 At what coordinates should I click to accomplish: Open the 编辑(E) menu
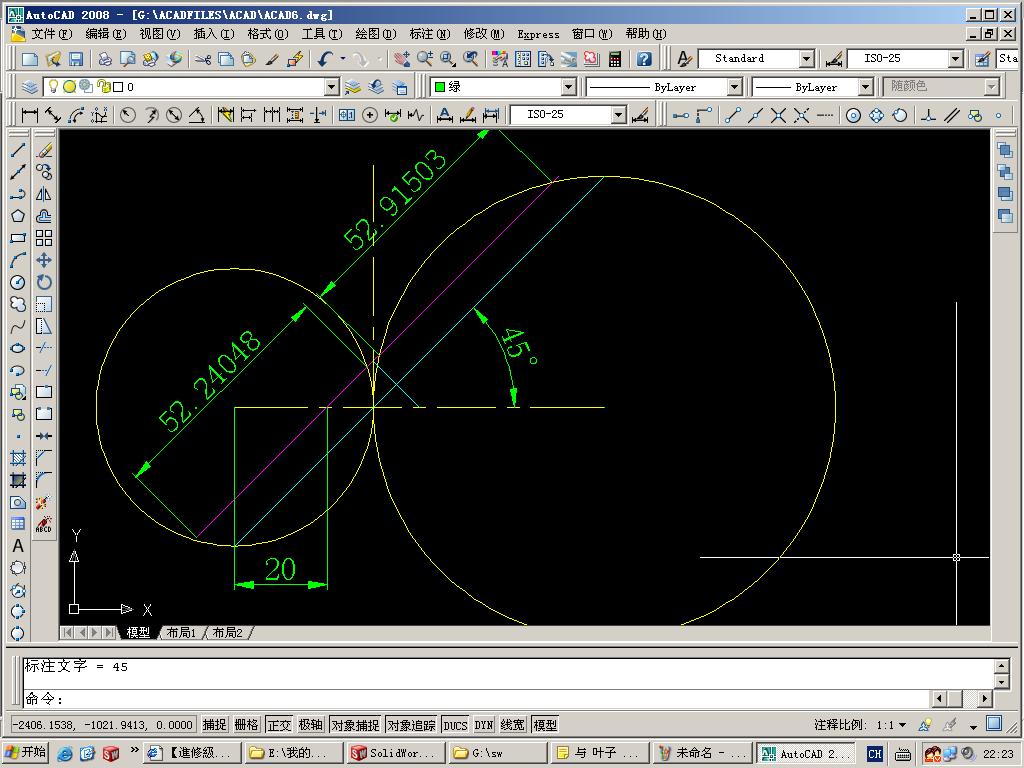pyautogui.click(x=106, y=34)
